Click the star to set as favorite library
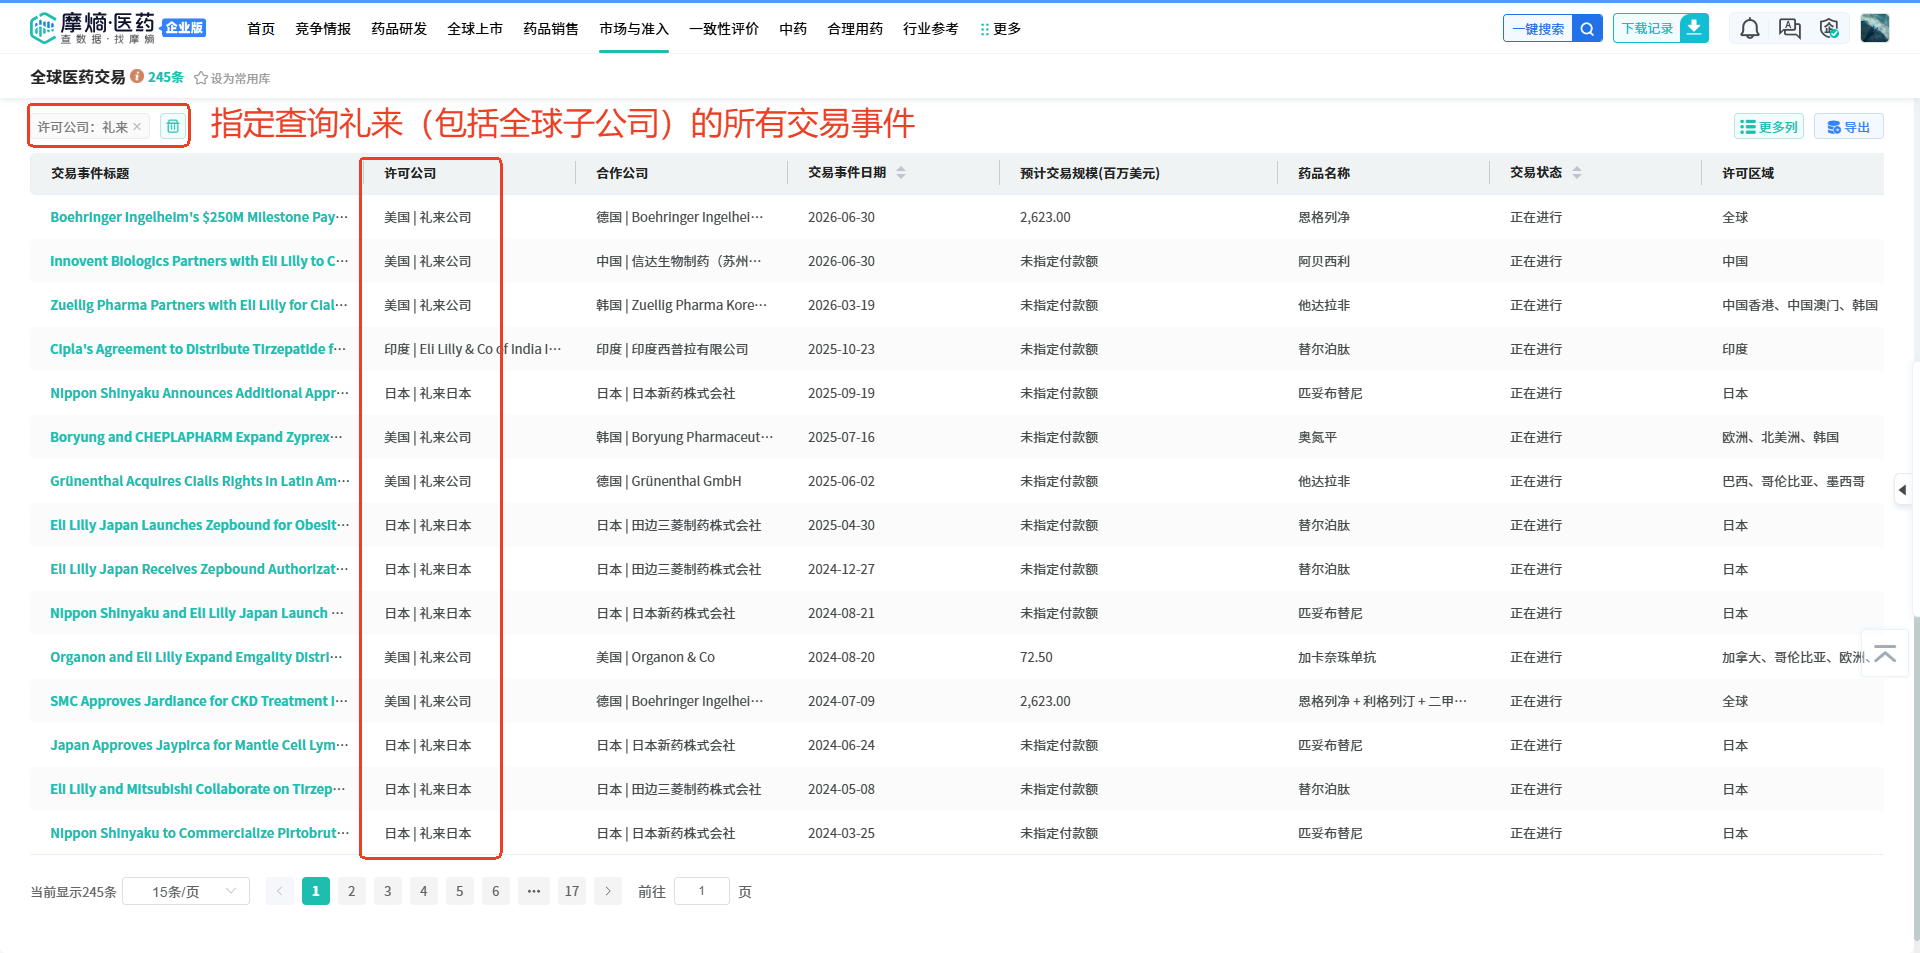This screenshot has height=953, width=1920. 200,78
